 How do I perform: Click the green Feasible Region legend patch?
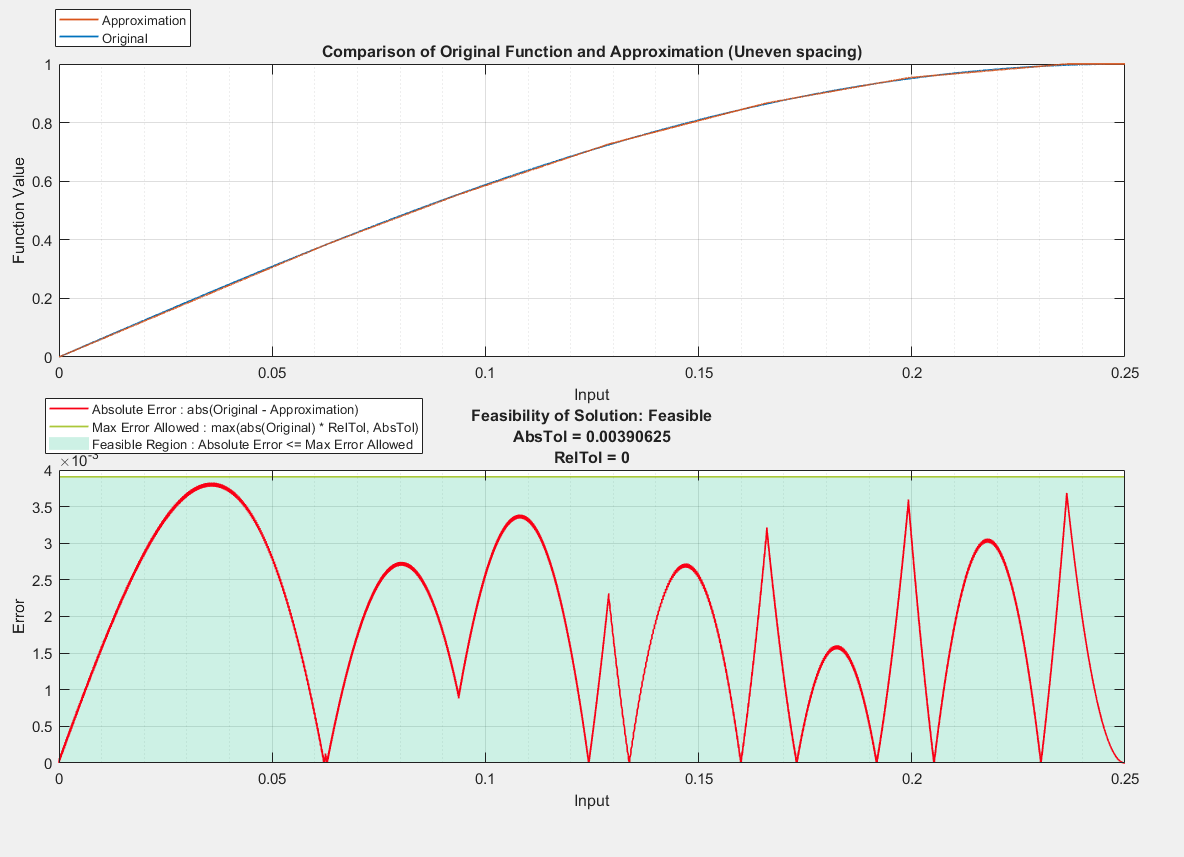69,444
